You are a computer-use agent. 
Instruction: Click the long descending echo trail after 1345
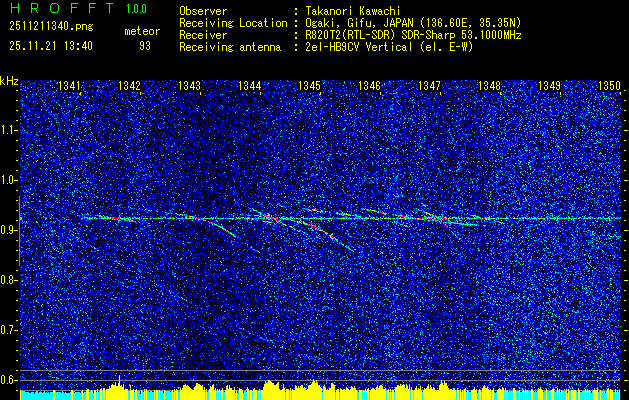point(325,235)
